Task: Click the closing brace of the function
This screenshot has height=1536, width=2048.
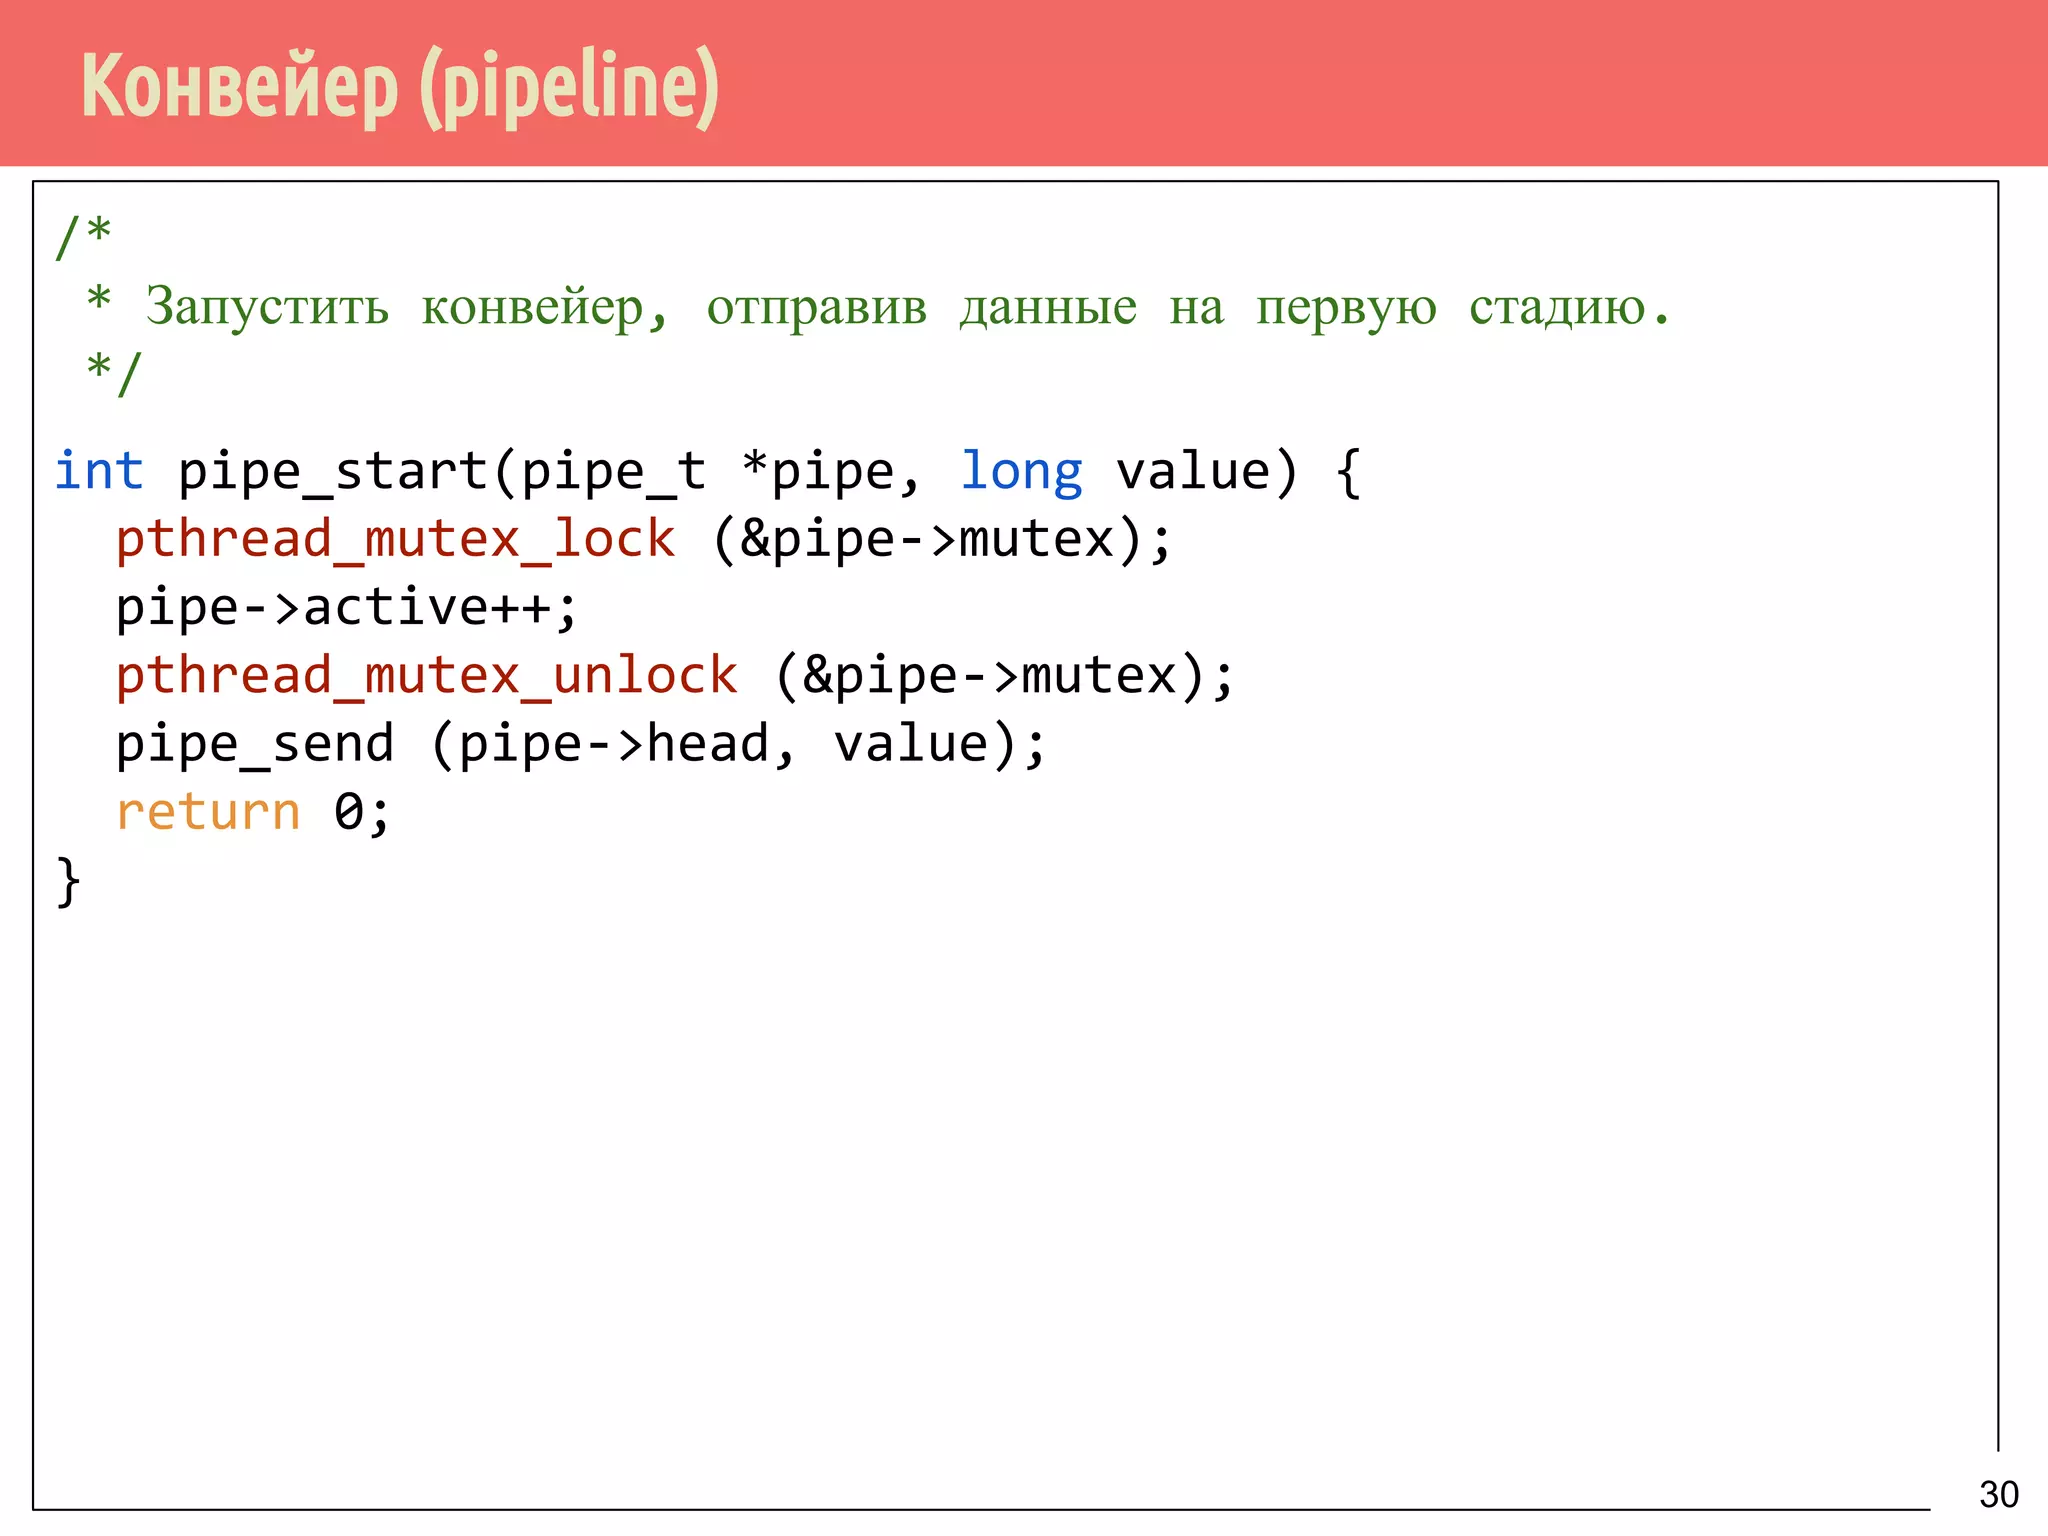Action: tap(68, 881)
